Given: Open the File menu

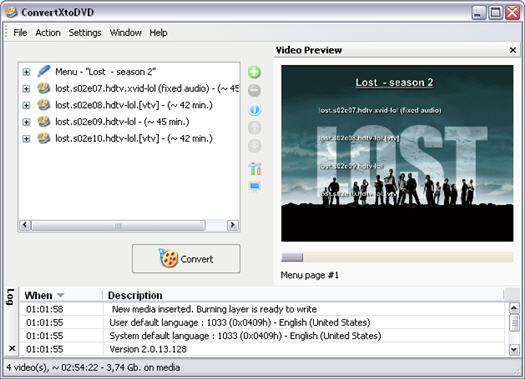Looking at the screenshot, I should [20, 32].
